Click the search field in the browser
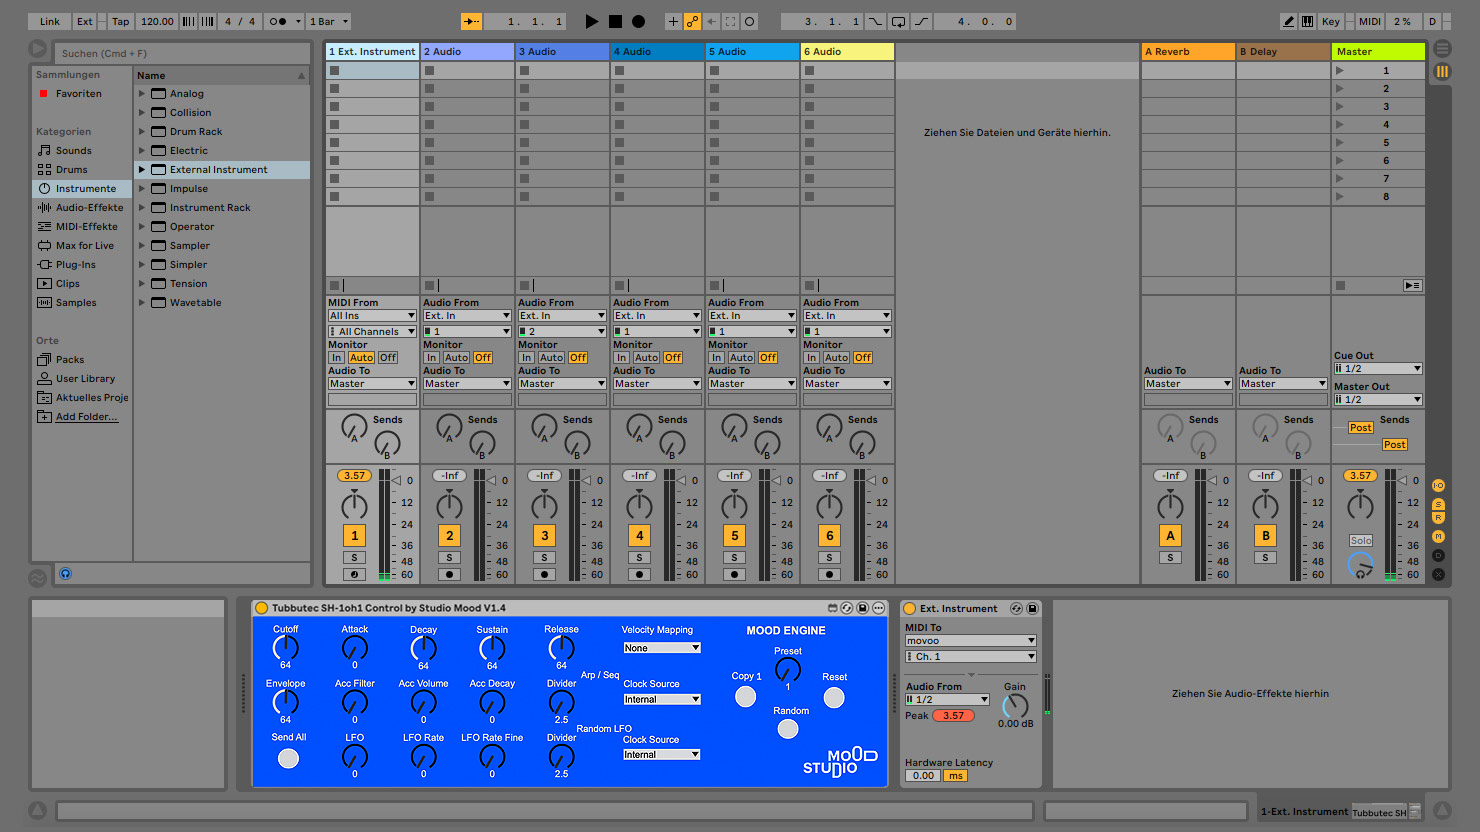1480x832 pixels. tap(180, 51)
